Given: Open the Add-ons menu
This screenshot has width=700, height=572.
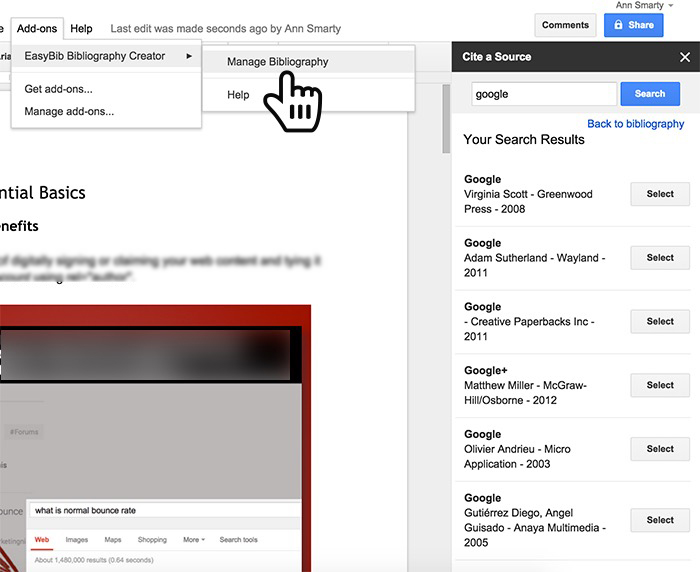Looking at the screenshot, I should 37,29.
